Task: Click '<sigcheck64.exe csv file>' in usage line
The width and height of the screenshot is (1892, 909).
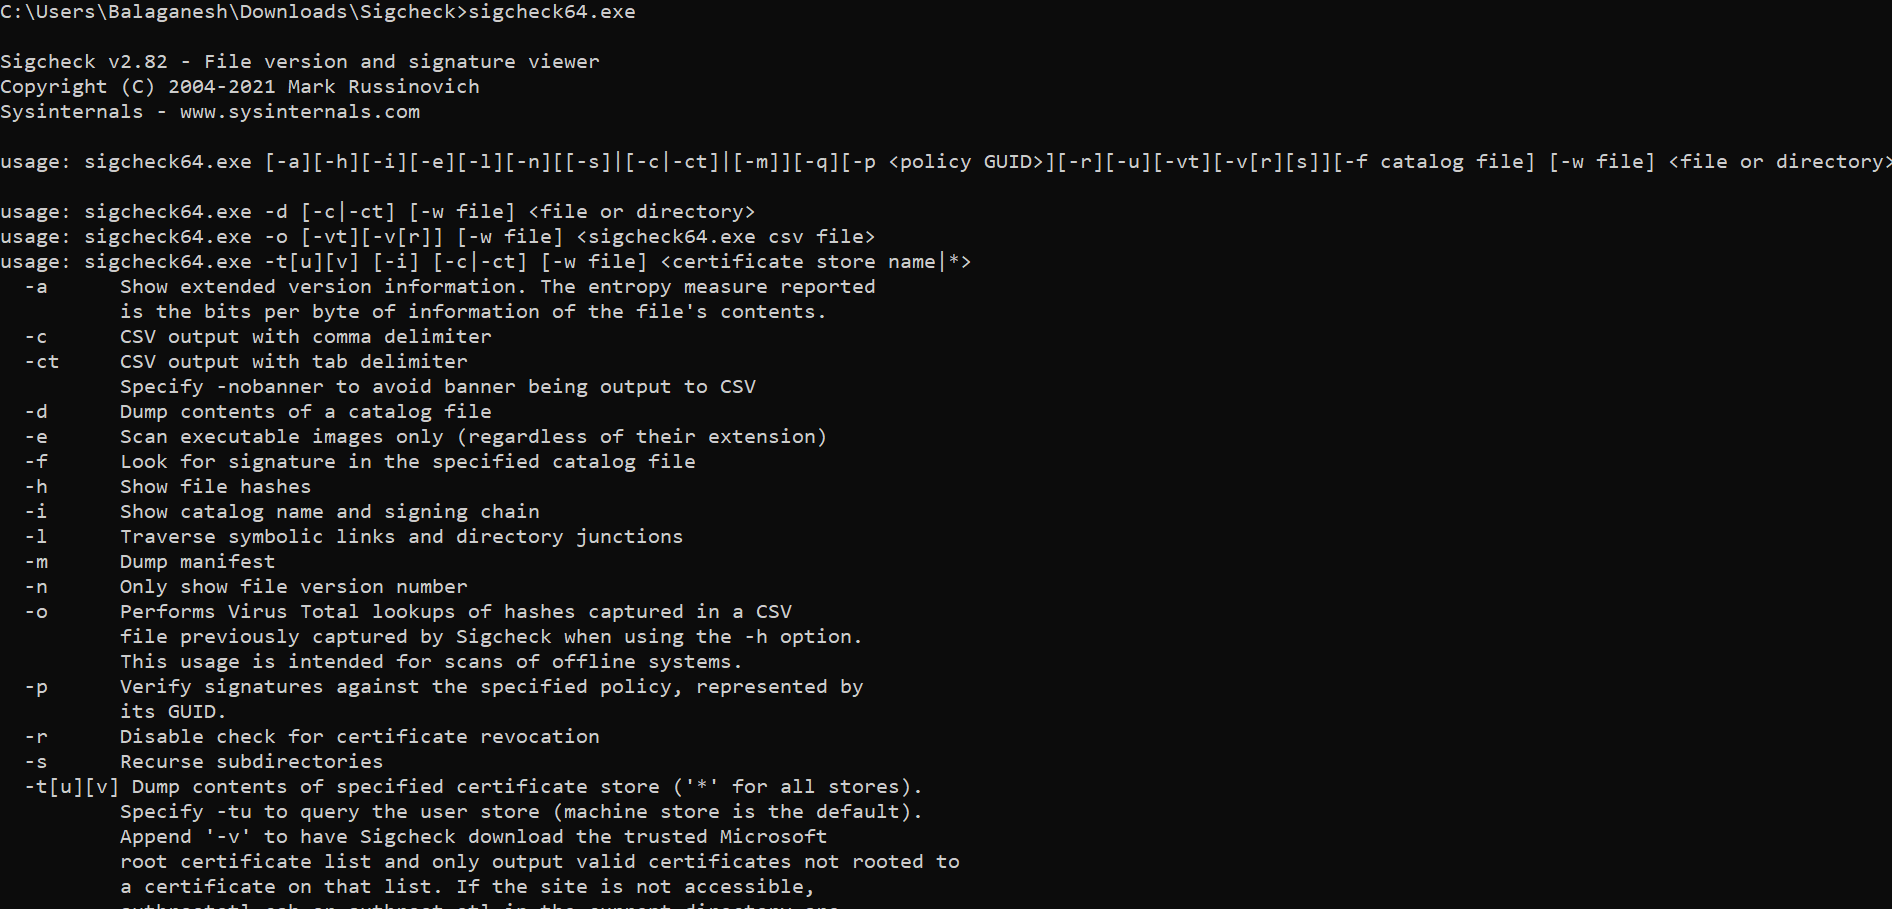Action: coord(726,237)
